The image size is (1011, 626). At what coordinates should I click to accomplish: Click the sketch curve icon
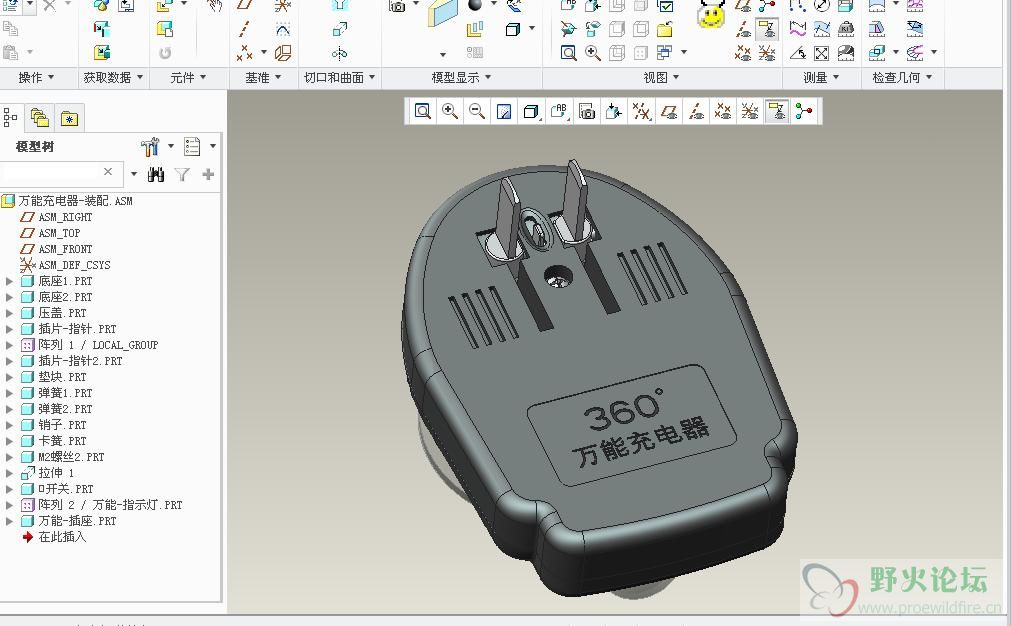coord(282,29)
